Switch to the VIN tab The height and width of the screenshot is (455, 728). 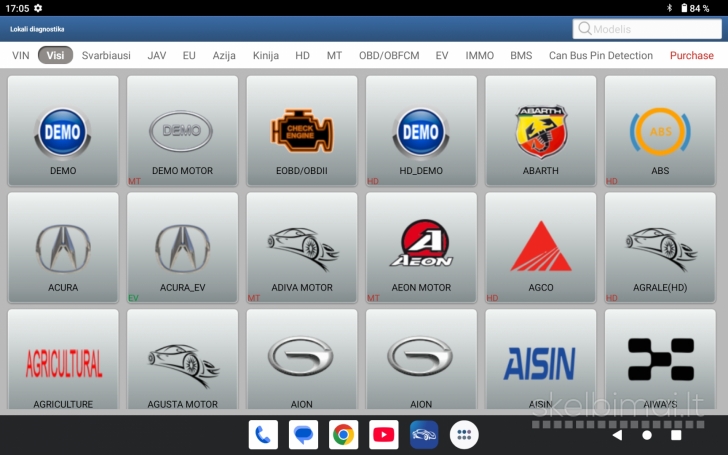click(x=20, y=56)
